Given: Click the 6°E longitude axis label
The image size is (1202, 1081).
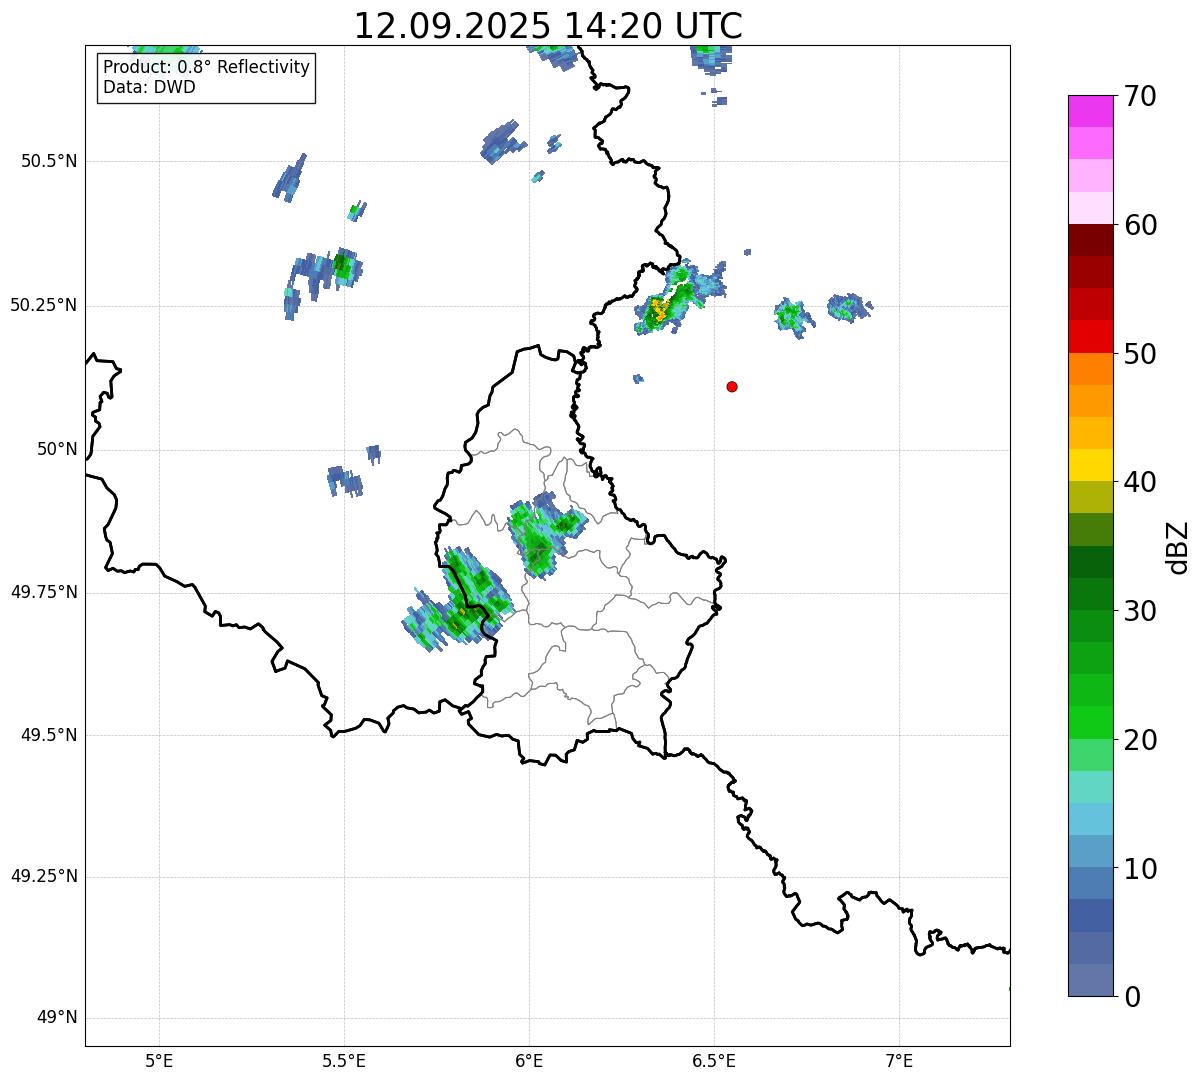Looking at the screenshot, I should (529, 1060).
